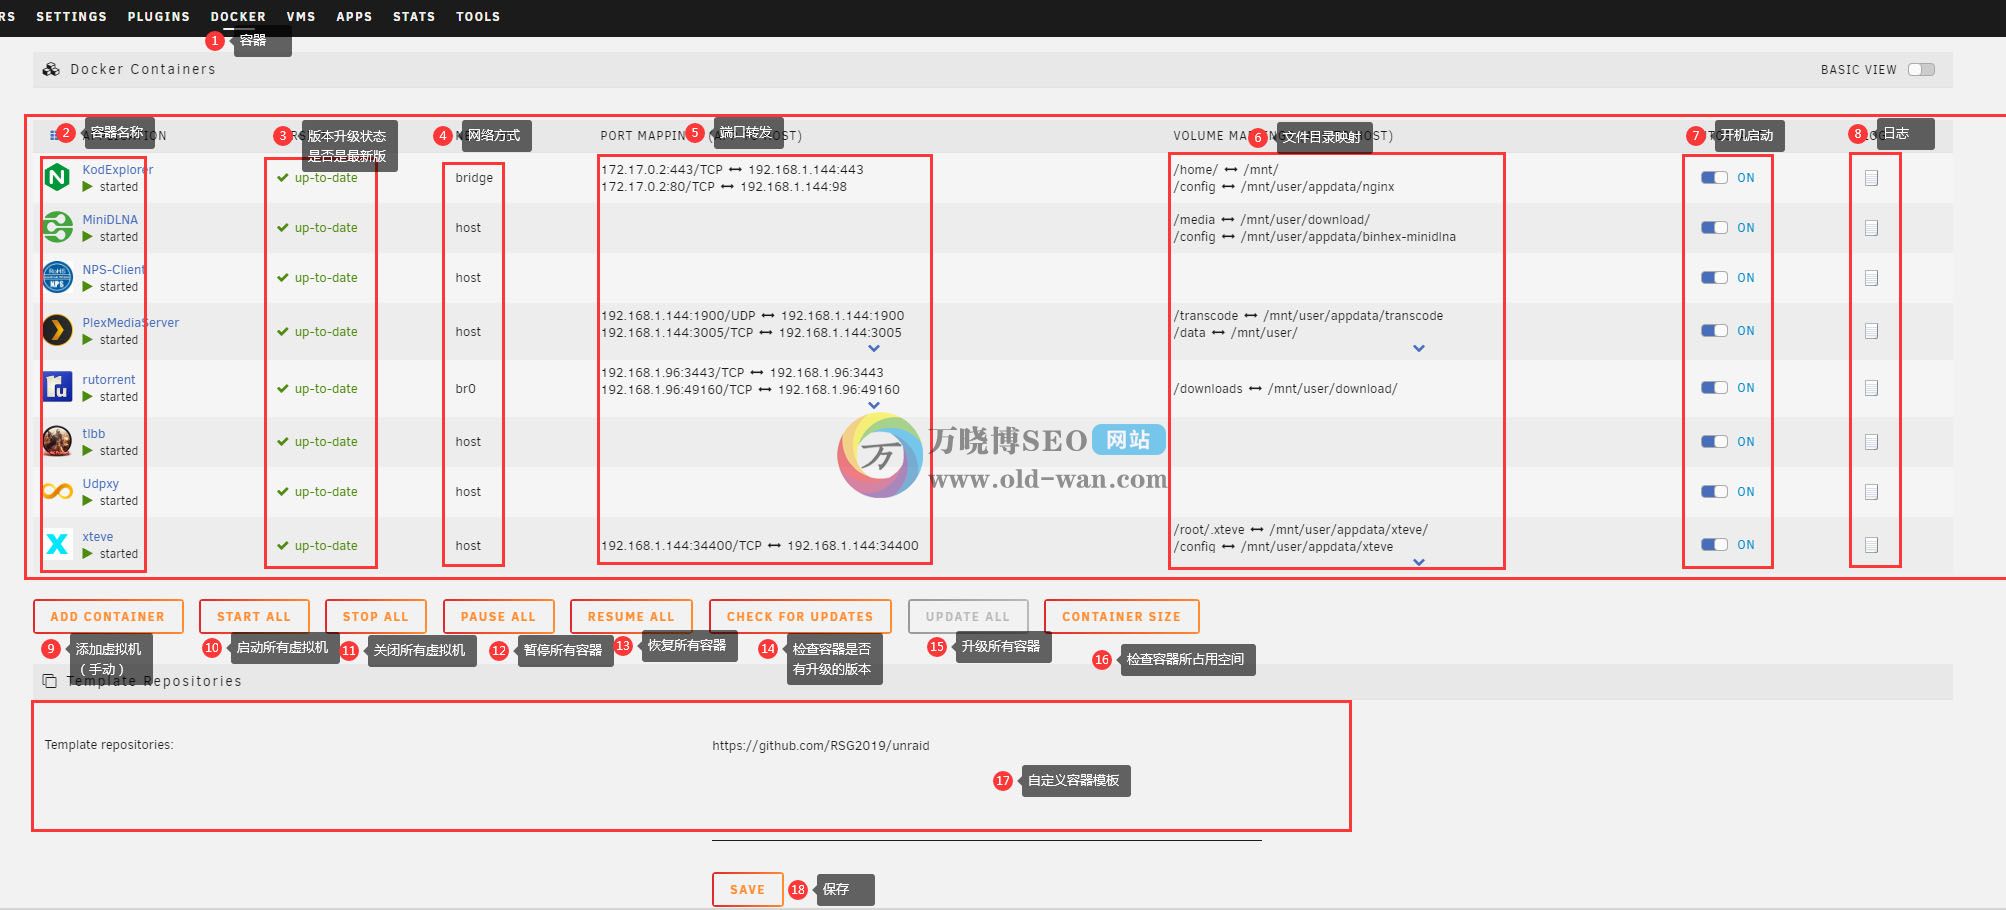Open the Stats menu tab
The width and height of the screenshot is (2006, 910).
414,17
